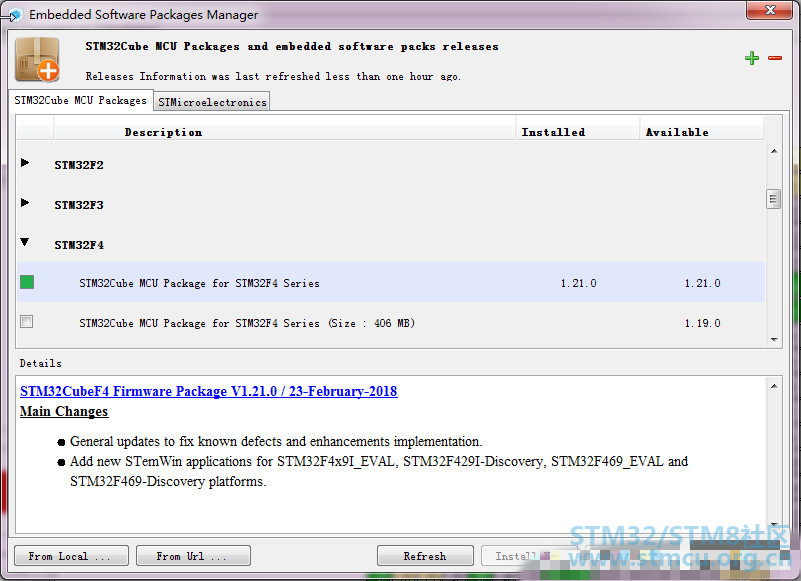Collapse the STM32F4 group

[x=25, y=242]
